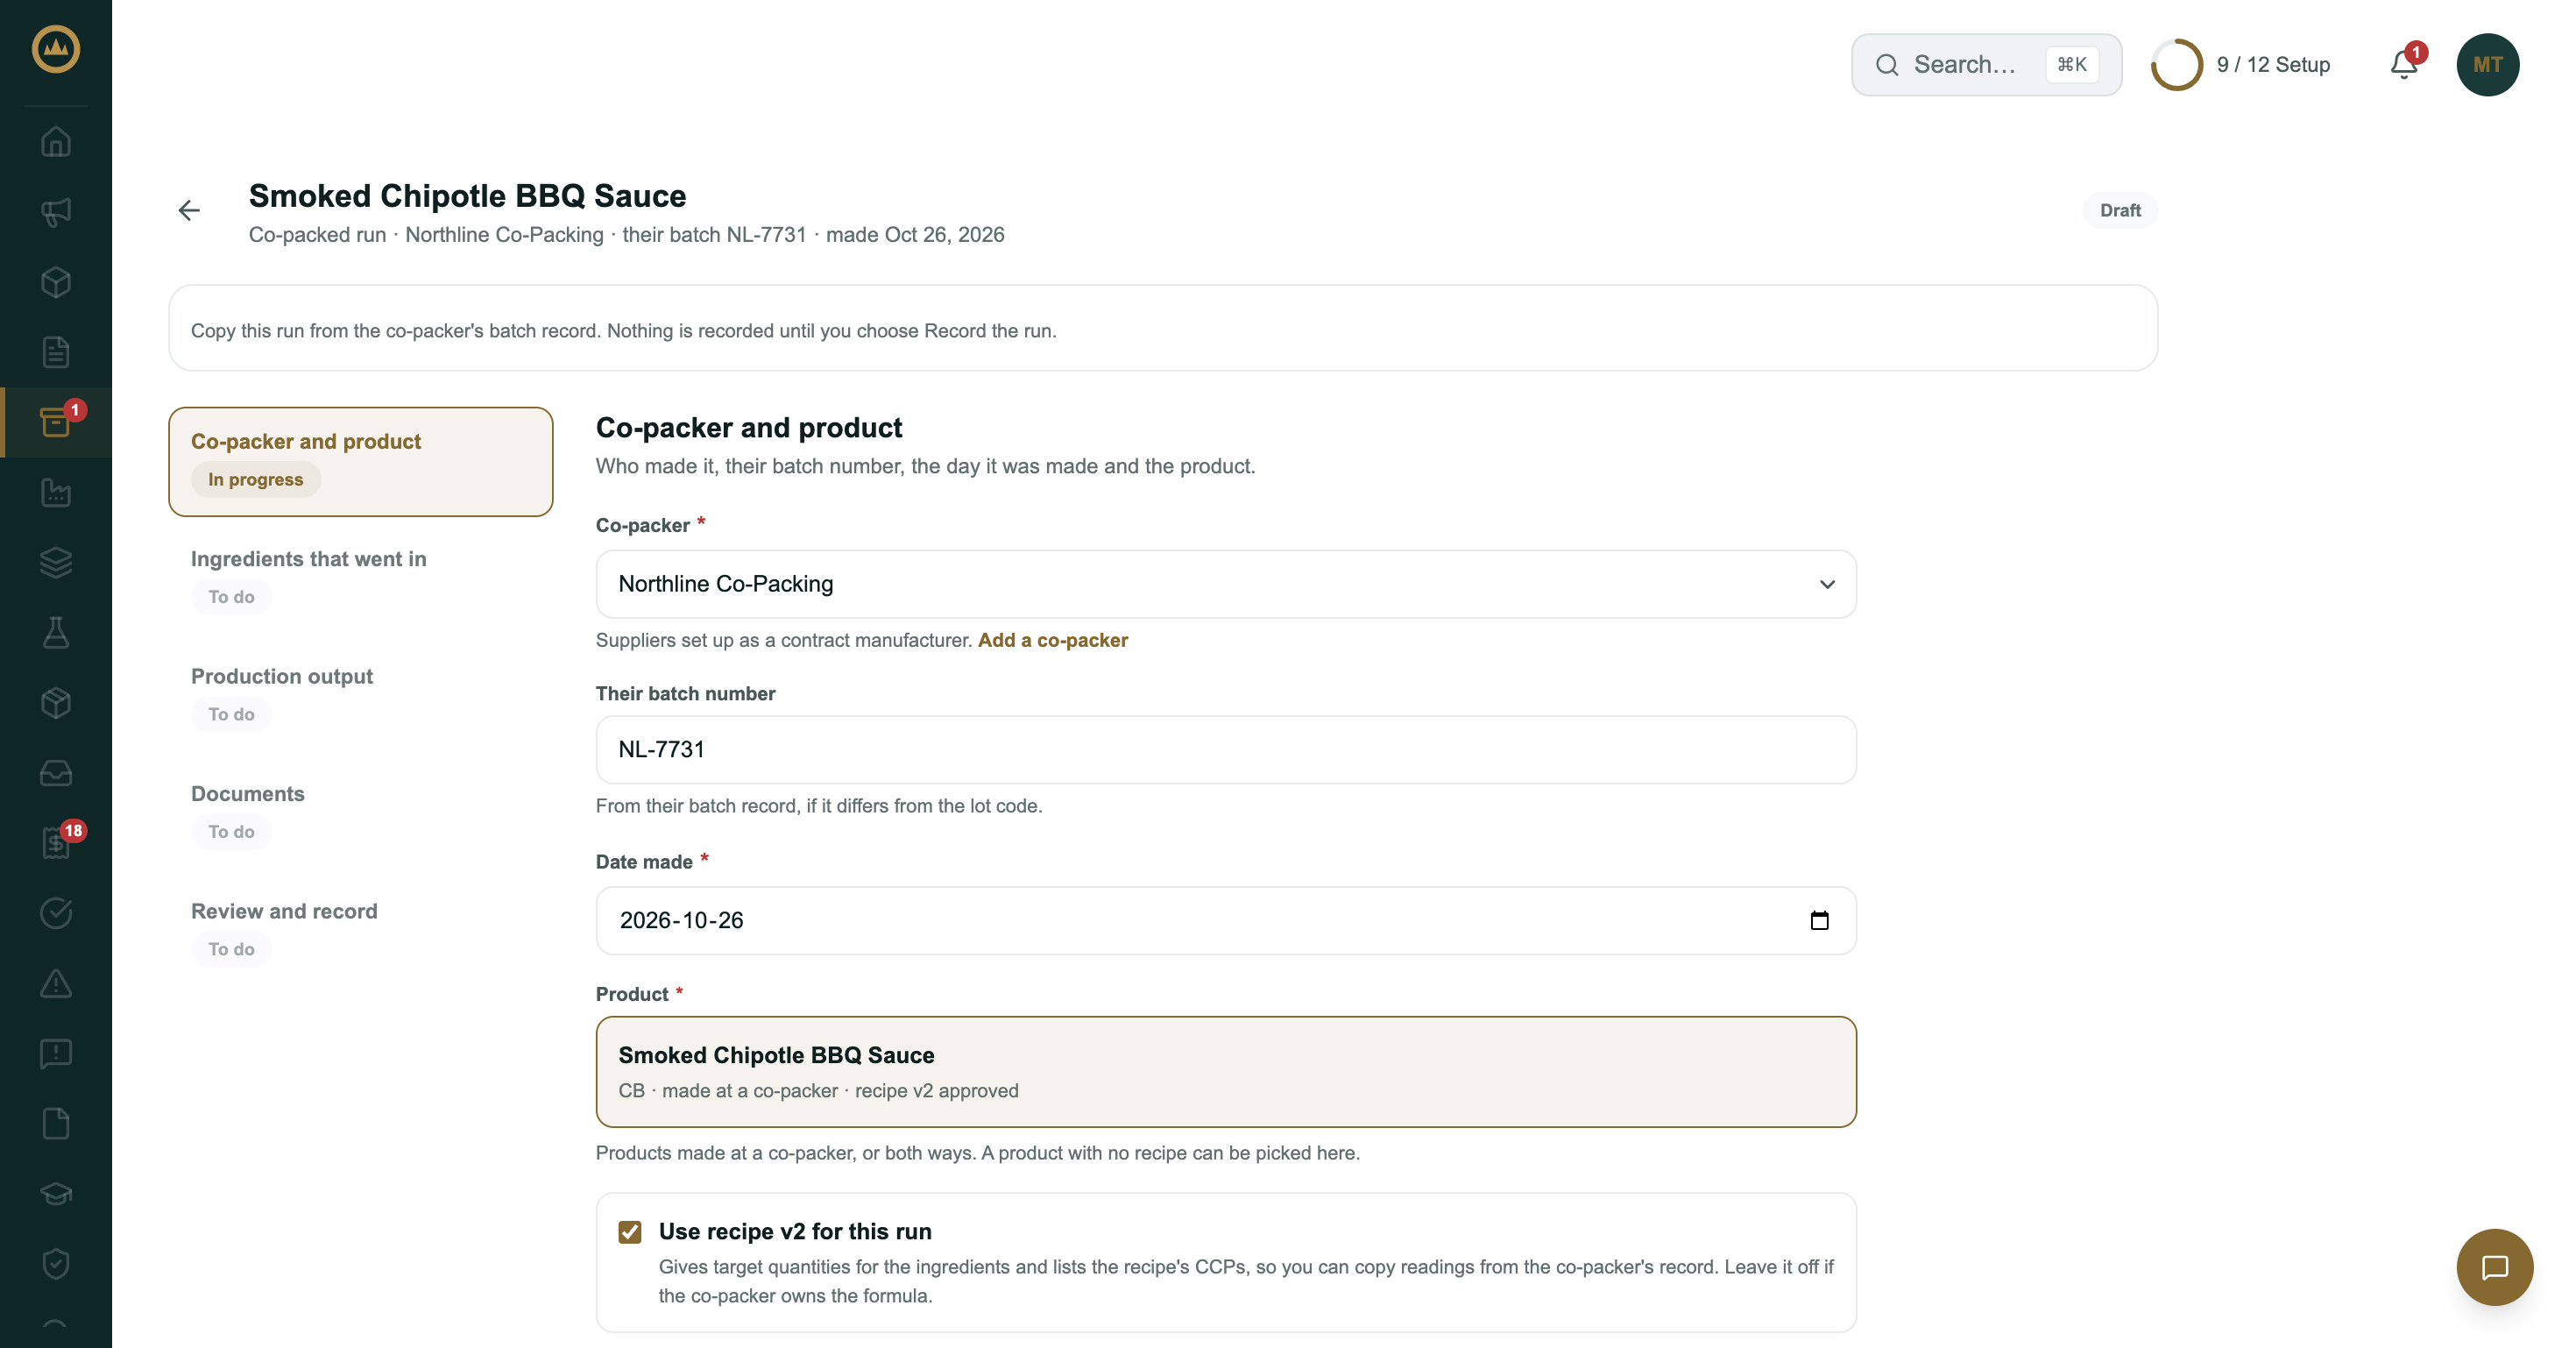
Task: Open the stacked layers icon in sidebar
Action: point(56,562)
